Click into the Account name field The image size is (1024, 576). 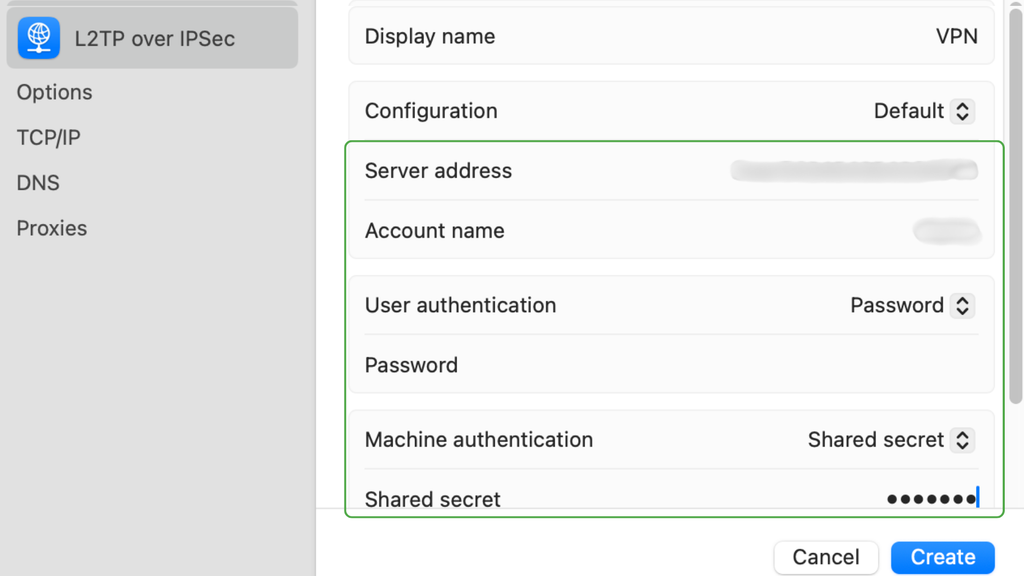pyautogui.click(x=947, y=231)
